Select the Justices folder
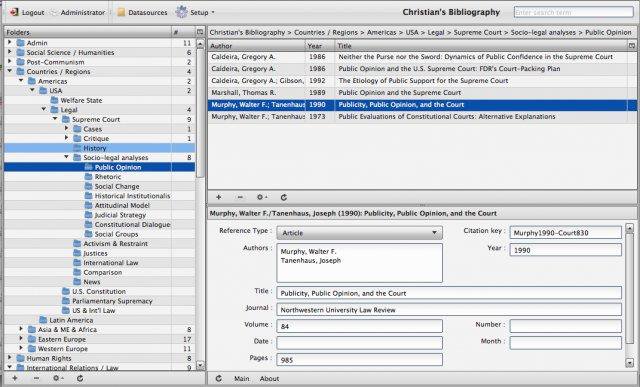The width and height of the screenshot is (640, 387). pos(95,253)
